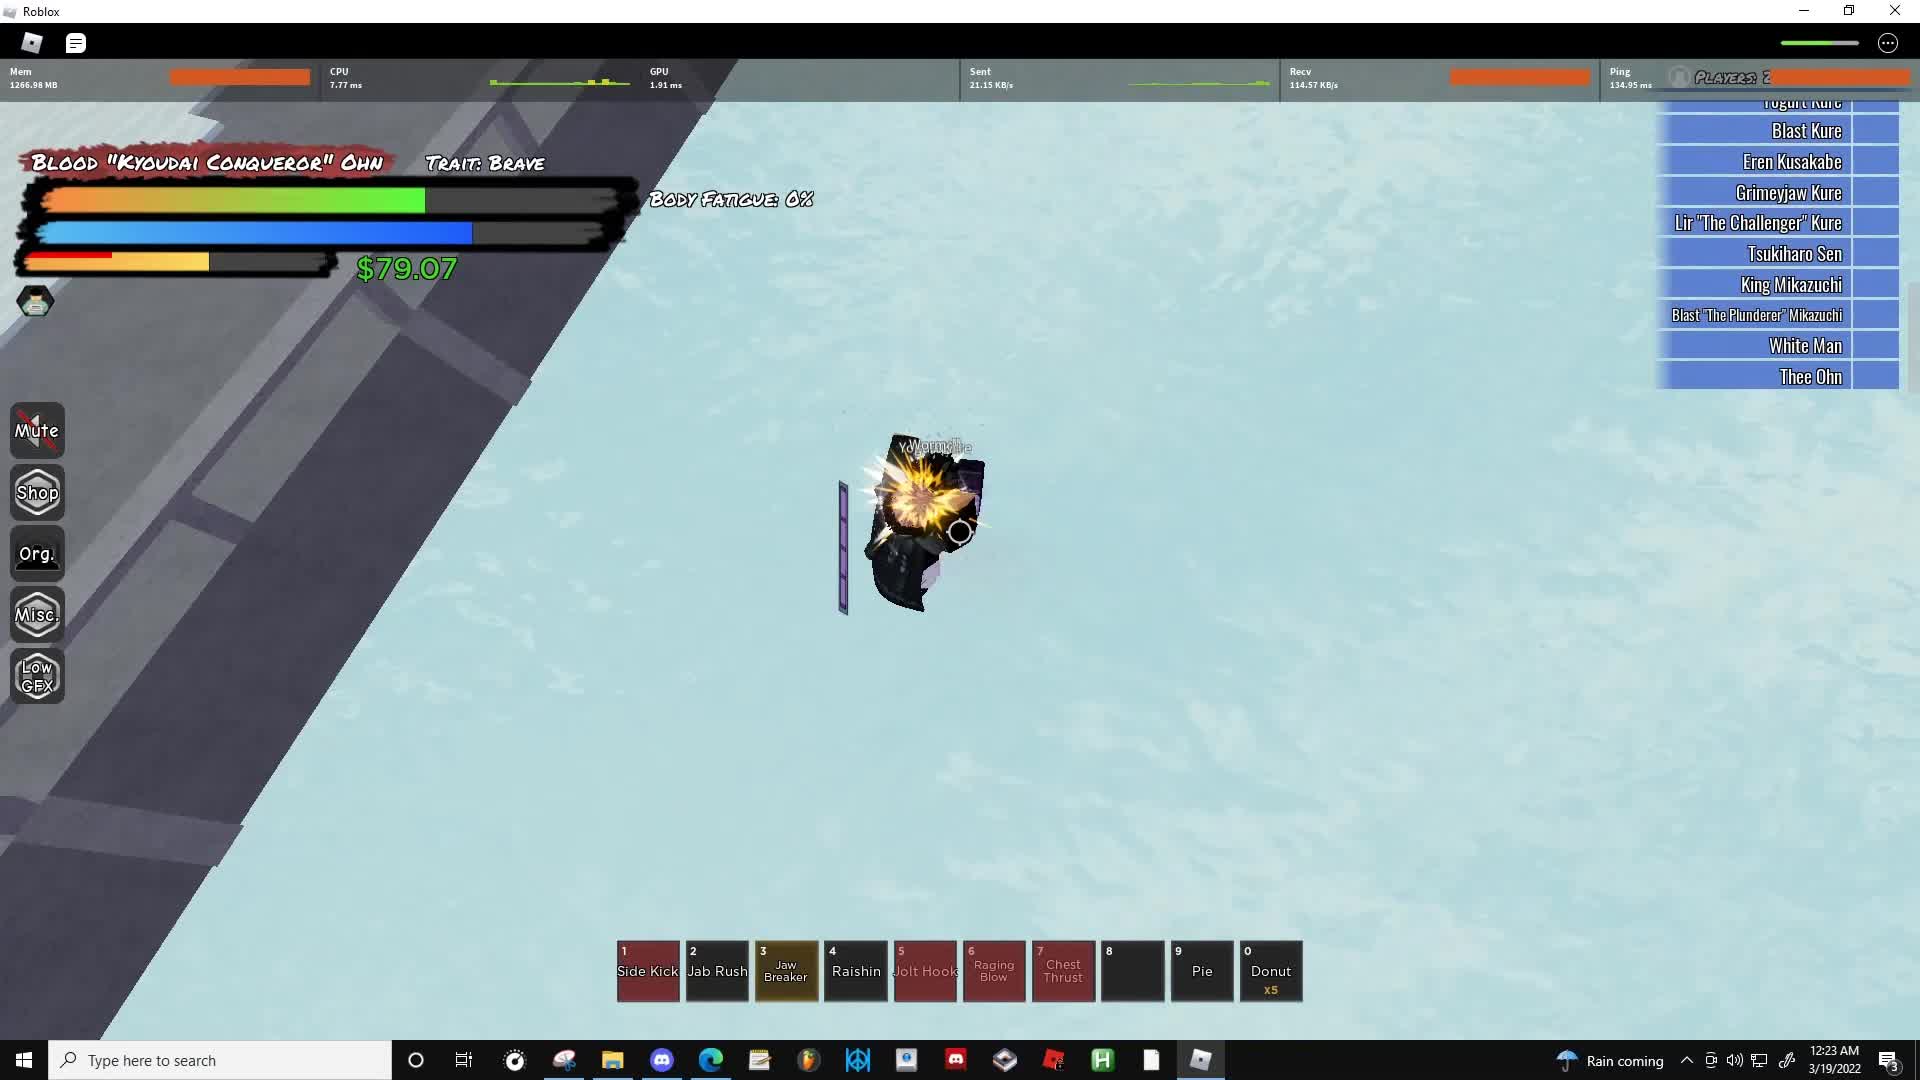
Task: Open Discord from the taskbar
Action: (662, 1060)
